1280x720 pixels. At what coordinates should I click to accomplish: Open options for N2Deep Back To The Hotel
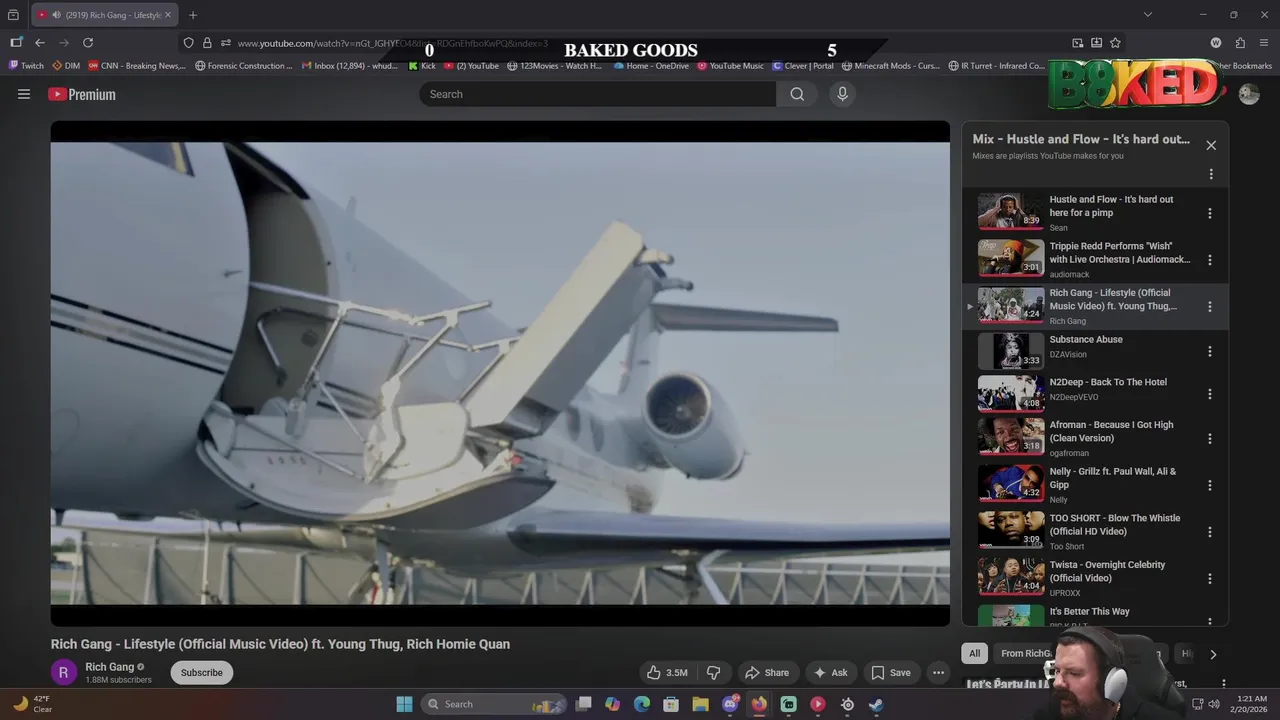click(1210, 394)
